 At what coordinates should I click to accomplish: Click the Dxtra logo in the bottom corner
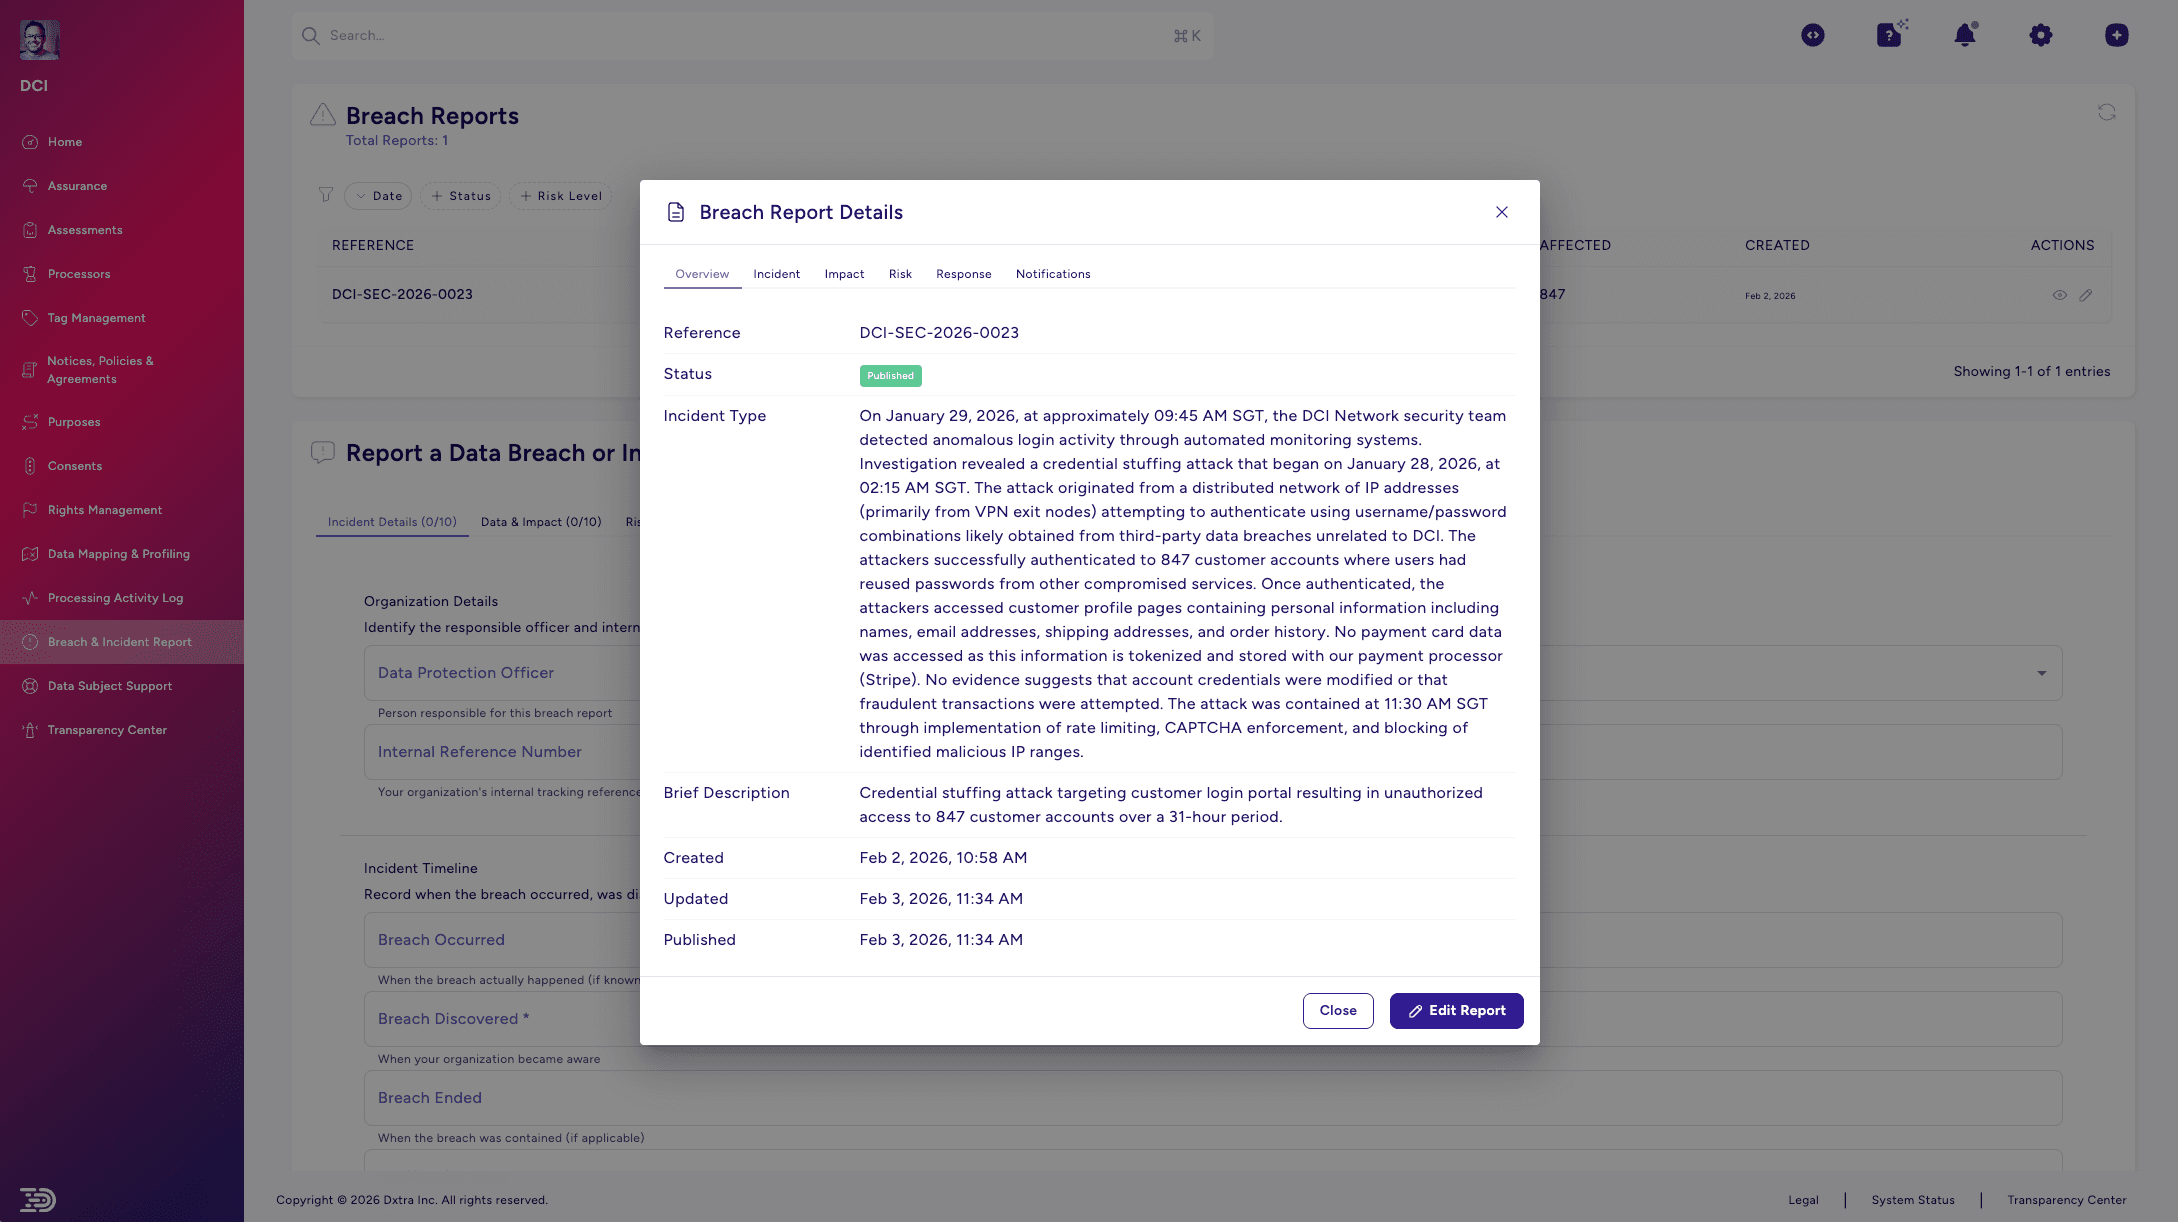(x=37, y=1200)
